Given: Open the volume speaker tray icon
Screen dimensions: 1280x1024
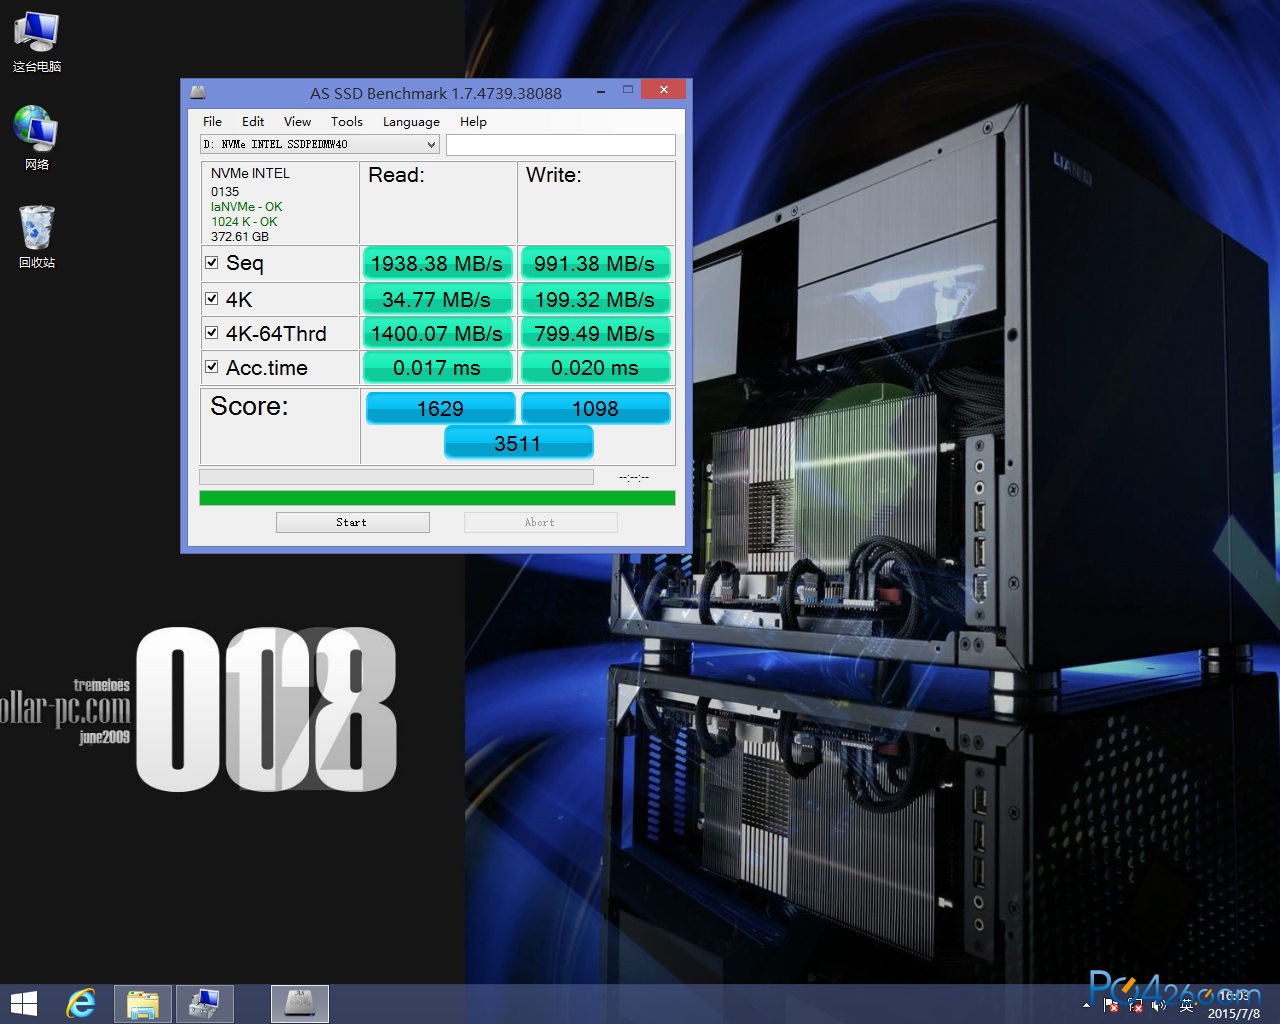Looking at the screenshot, I should (x=1159, y=1006).
